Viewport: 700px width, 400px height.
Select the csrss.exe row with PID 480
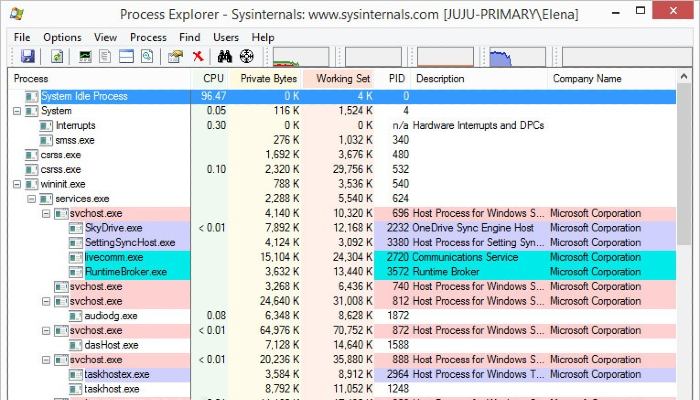tap(342, 155)
